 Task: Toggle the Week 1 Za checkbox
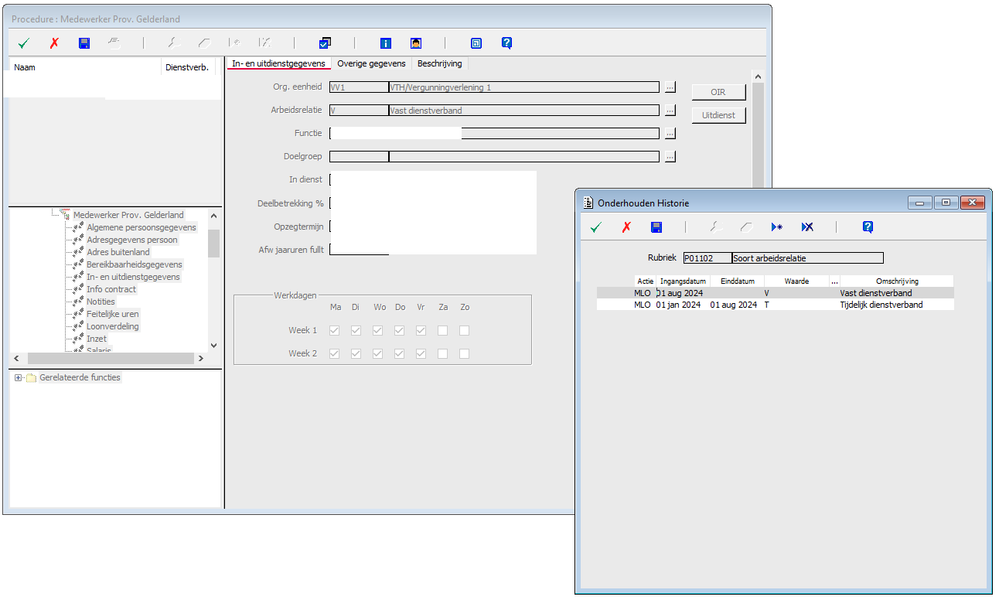pyautogui.click(x=443, y=331)
